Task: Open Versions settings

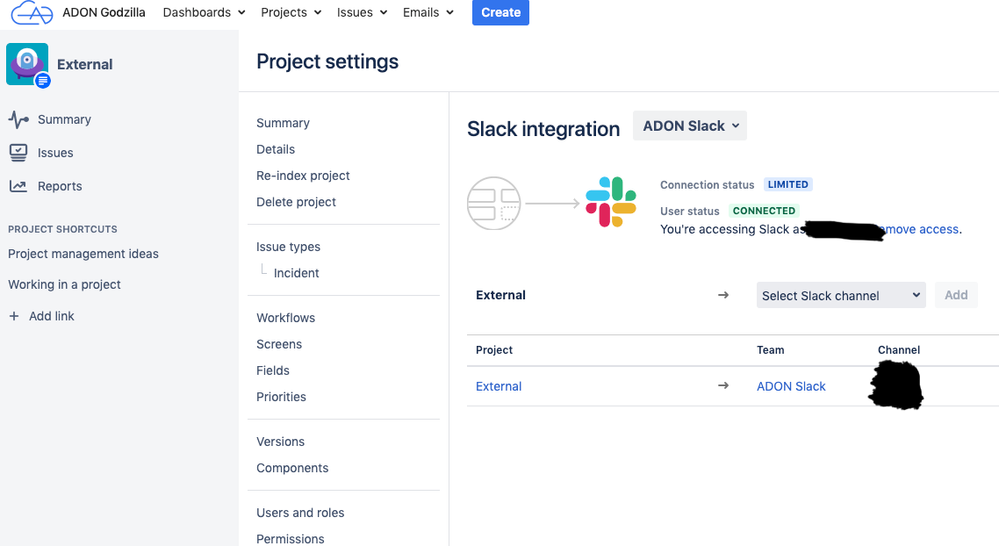Action: click(280, 442)
